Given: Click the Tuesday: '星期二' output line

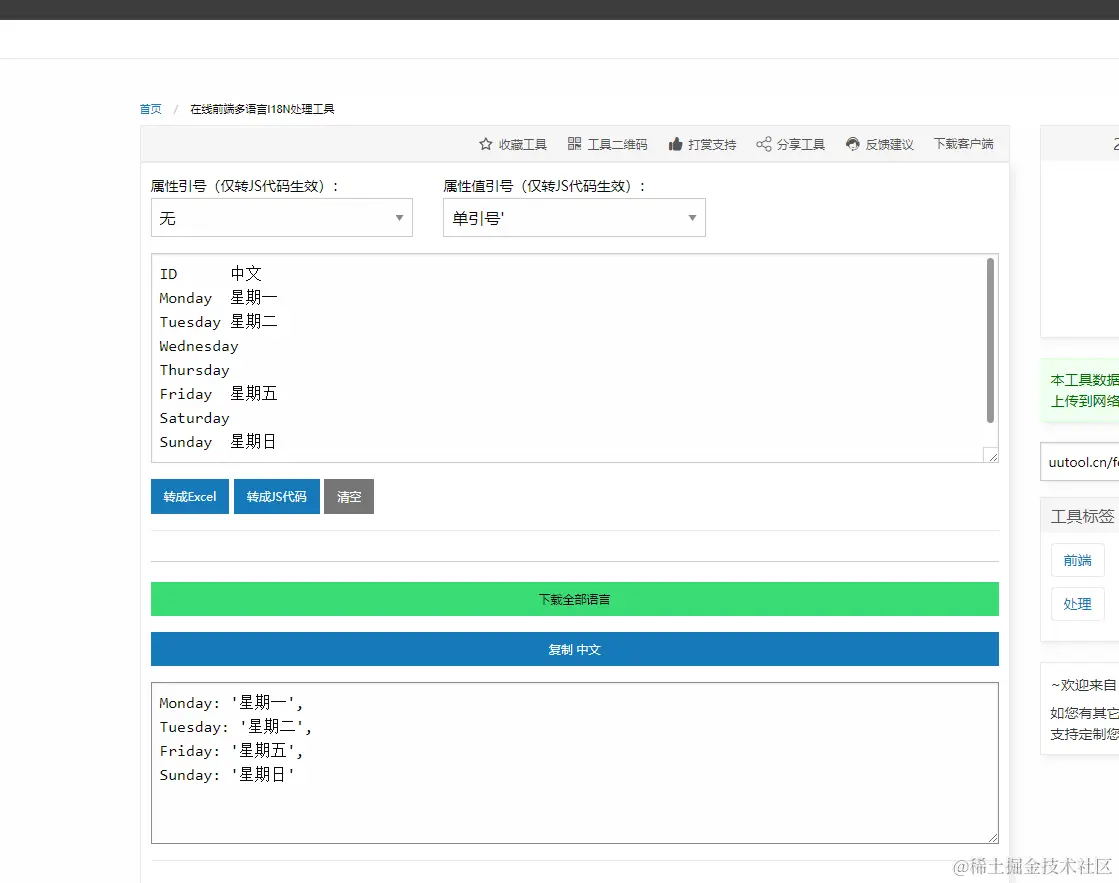Looking at the screenshot, I should (x=236, y=727).
